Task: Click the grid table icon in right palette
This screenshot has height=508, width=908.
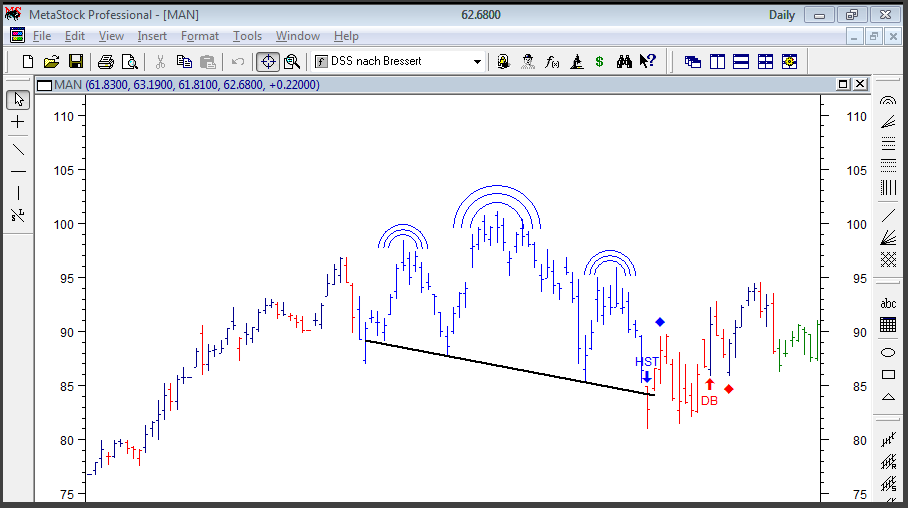Action: tap(888, 325)
